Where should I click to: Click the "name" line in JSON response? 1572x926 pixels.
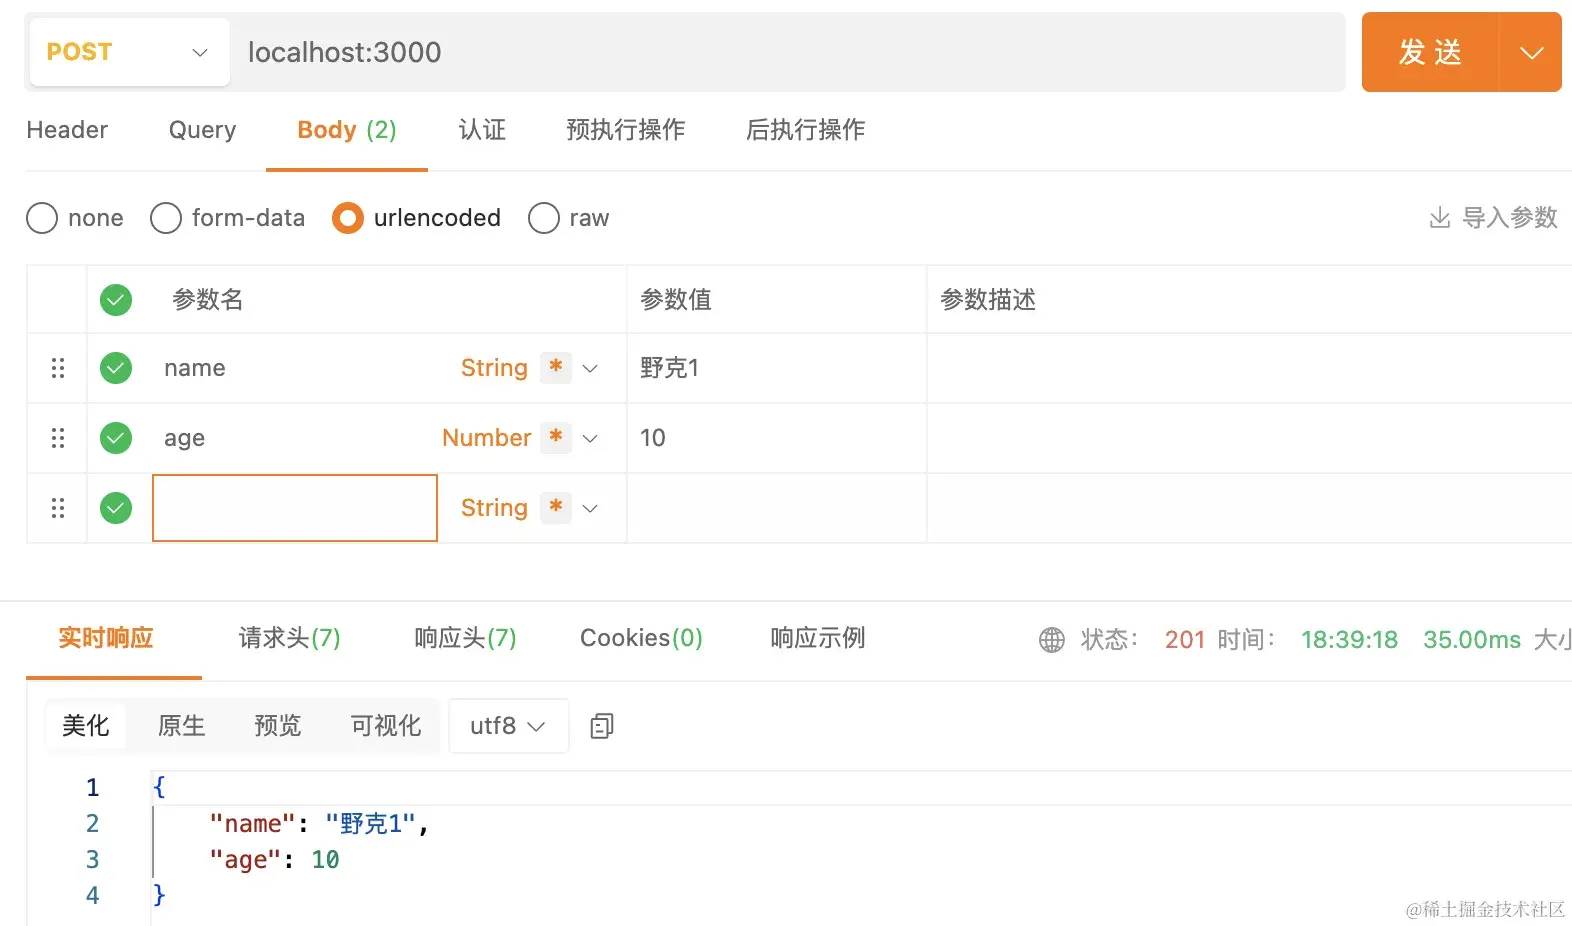coord(319,824)
